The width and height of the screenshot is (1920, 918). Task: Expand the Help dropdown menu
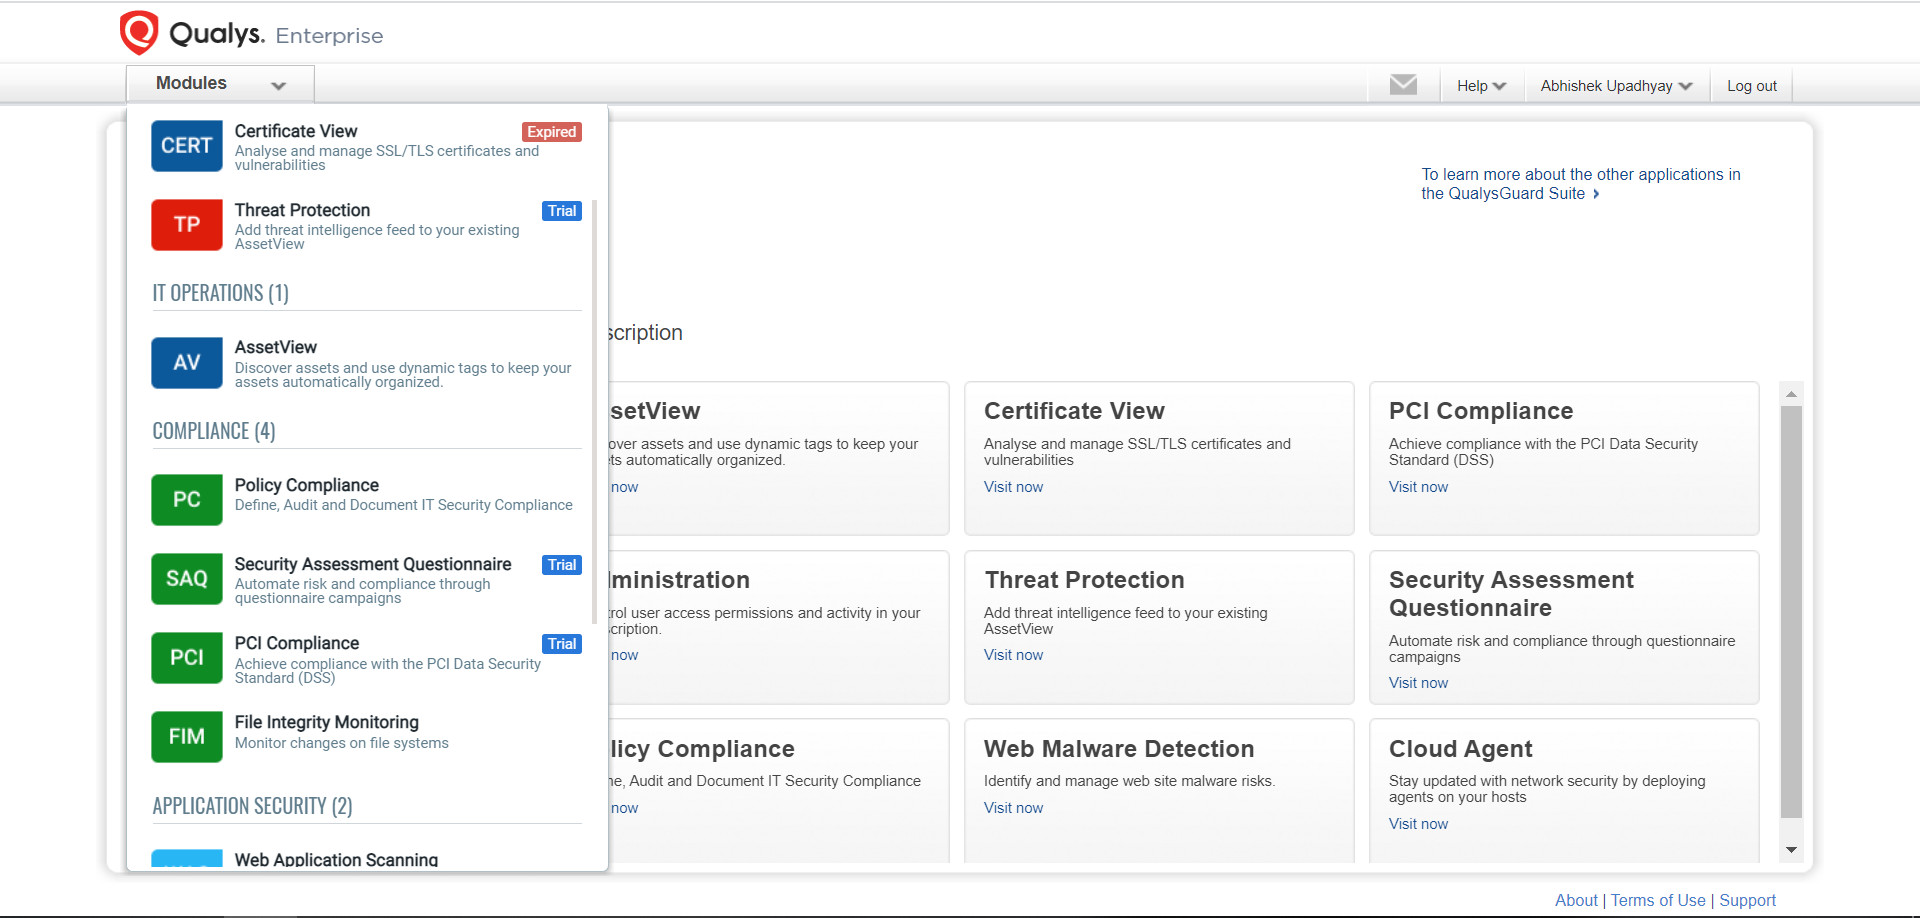click(x=1481, y=86)
